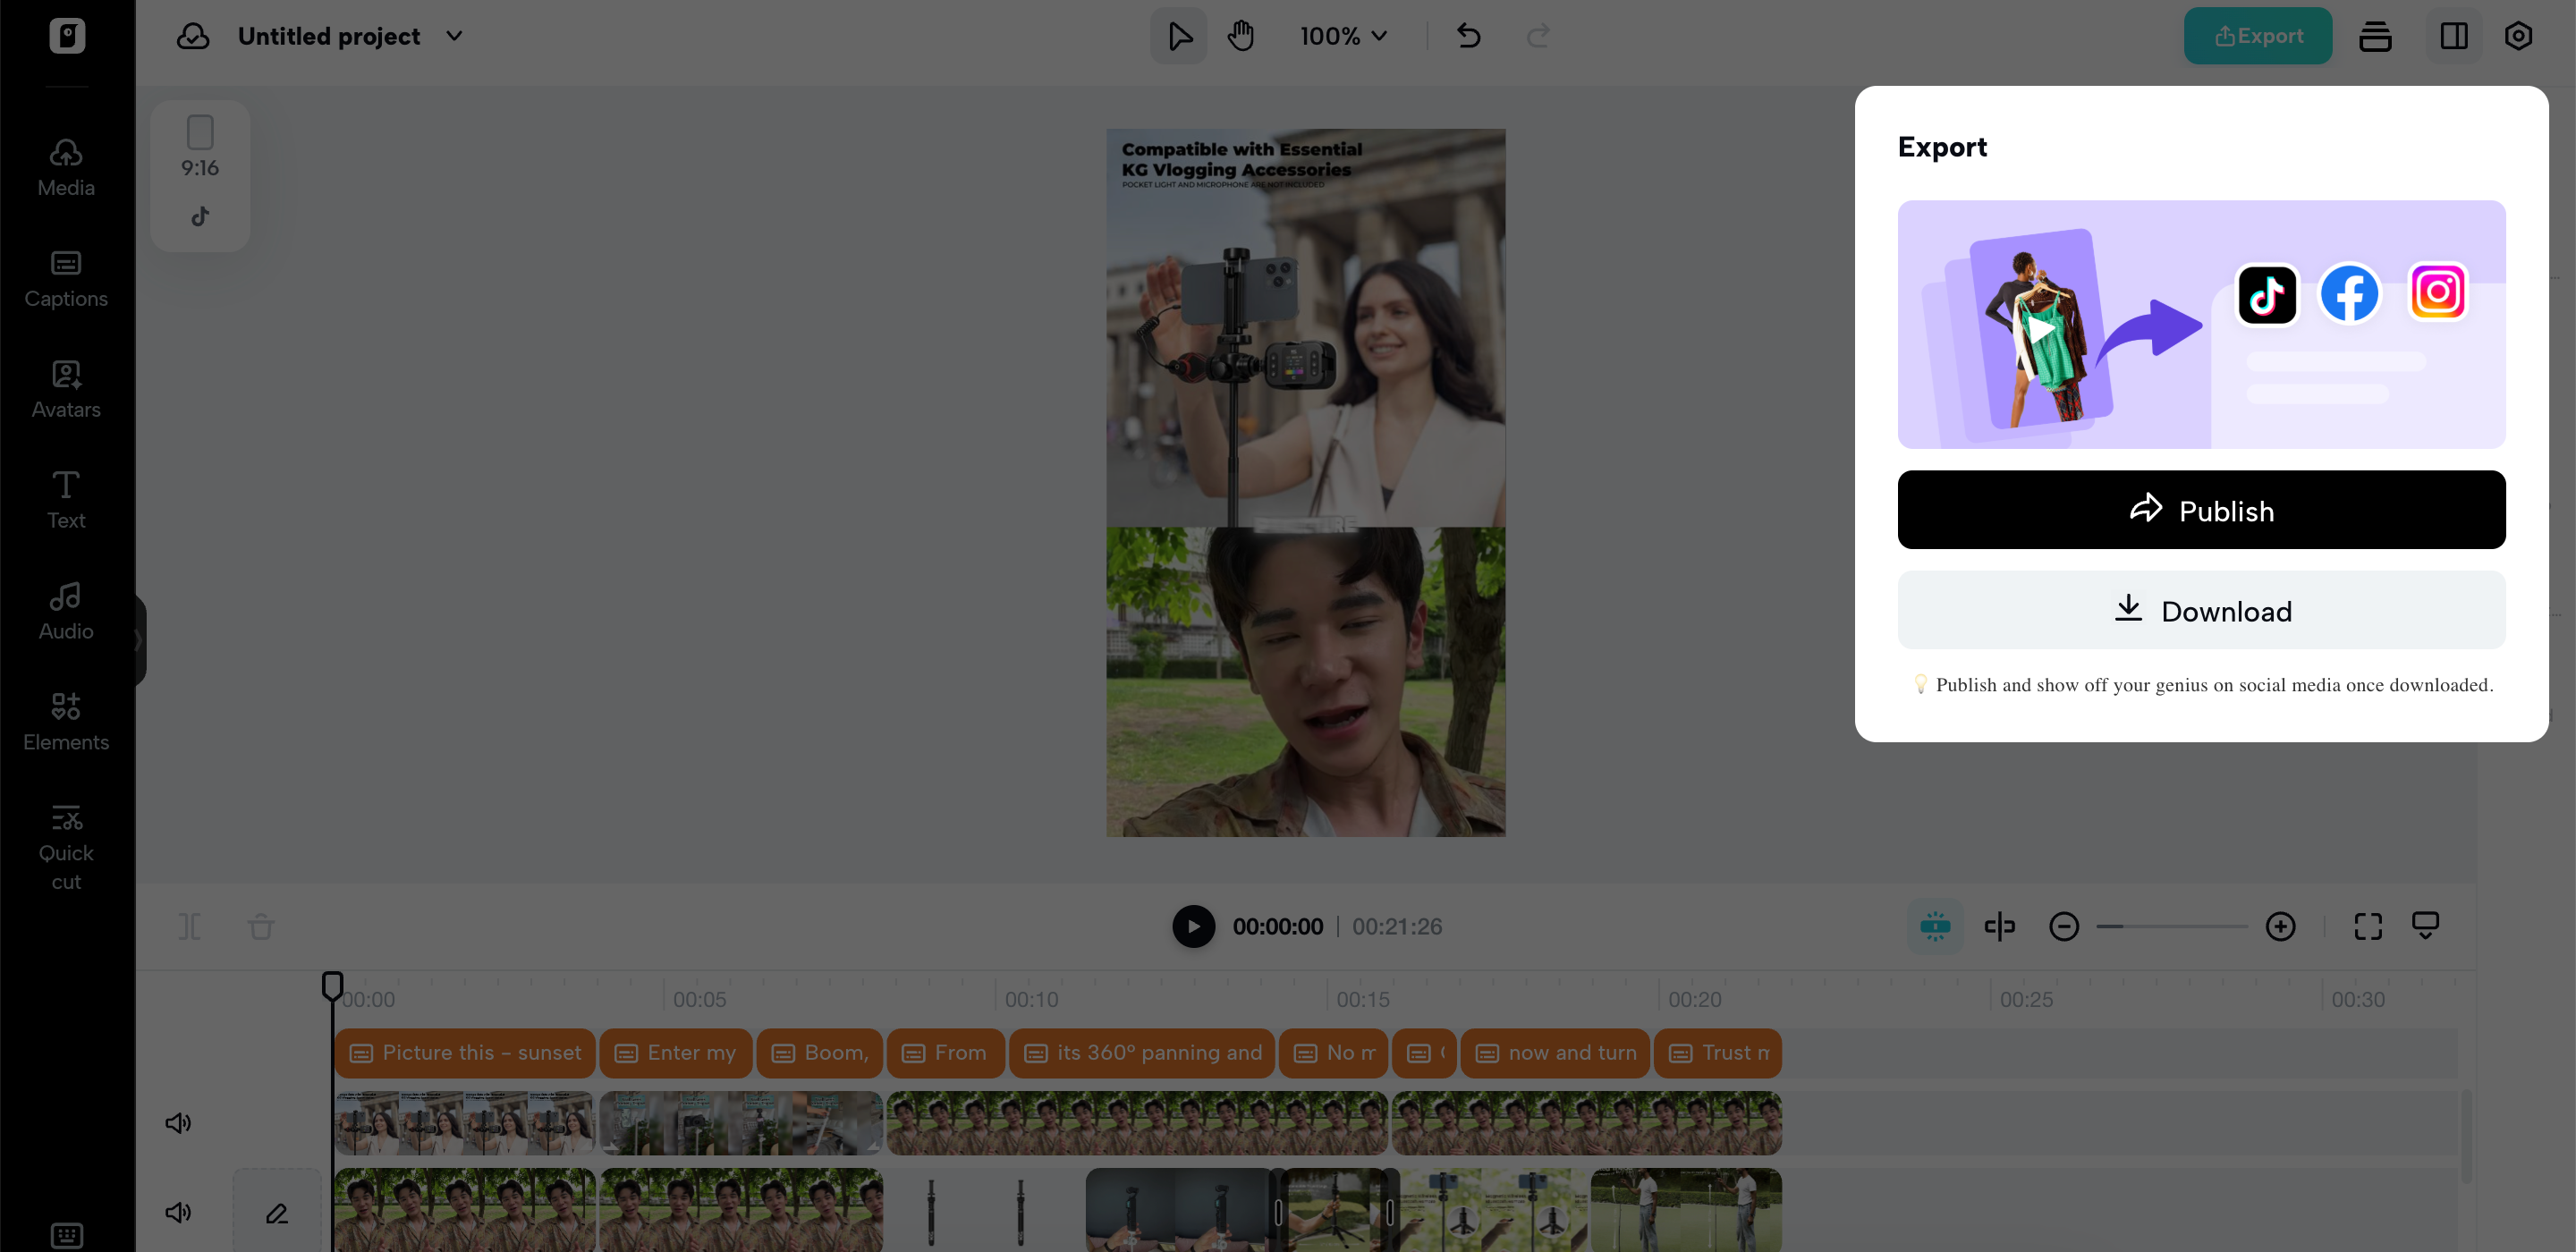Click the undo arrow icon
The image size is (2576, 1252).
[1468, 36]
